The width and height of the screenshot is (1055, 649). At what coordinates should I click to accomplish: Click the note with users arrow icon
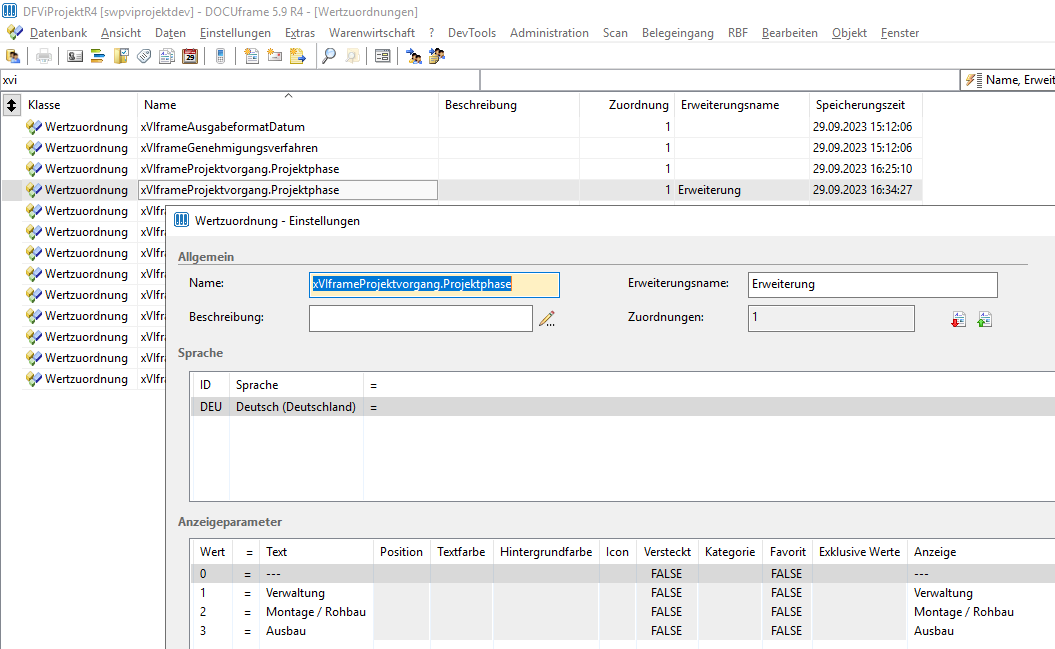437,56
